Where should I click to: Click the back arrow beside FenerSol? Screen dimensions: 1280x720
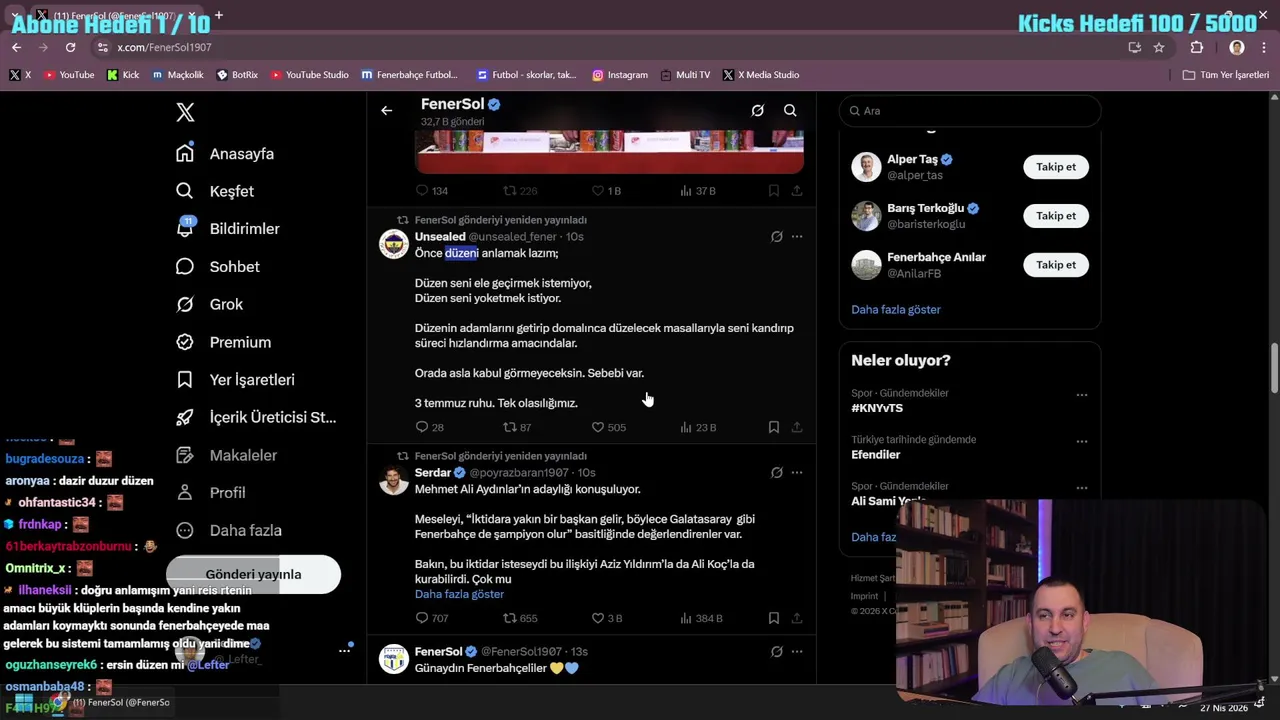pos(387,111)
